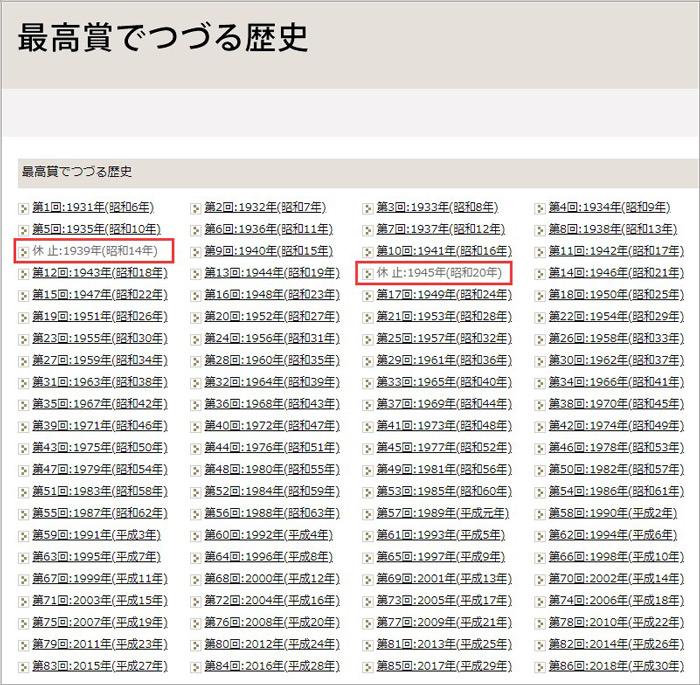The width and height of the screenshot is (700, 685).
Task: Open 第68回:2000年(平成12年)
Action: 272,579
